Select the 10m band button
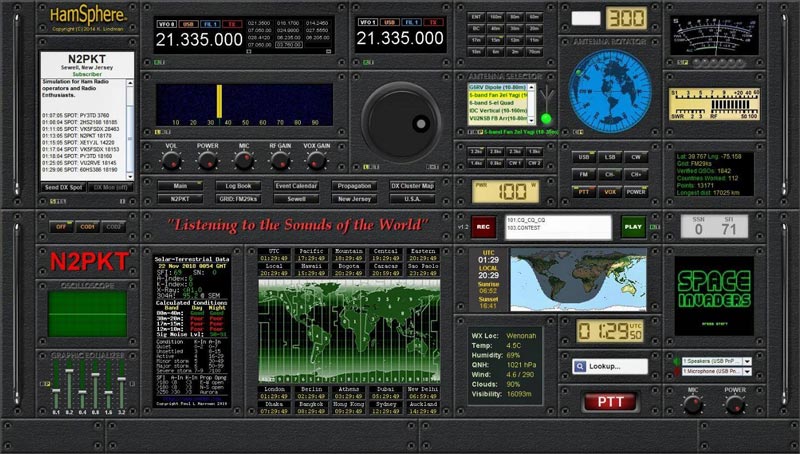The image size is (800, 454). pyautogui.click(x=476, y=52)
